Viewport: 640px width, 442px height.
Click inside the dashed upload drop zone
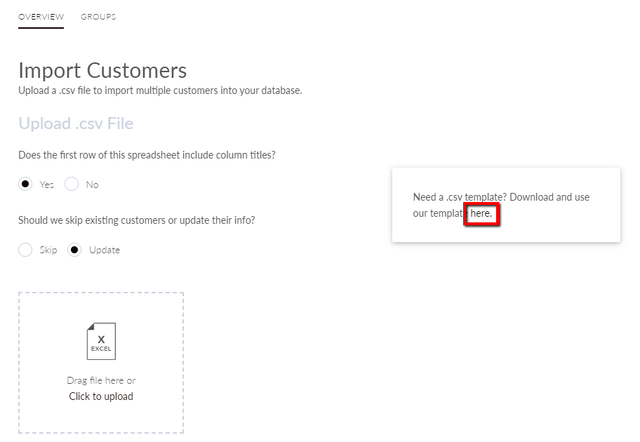[101, 362]
